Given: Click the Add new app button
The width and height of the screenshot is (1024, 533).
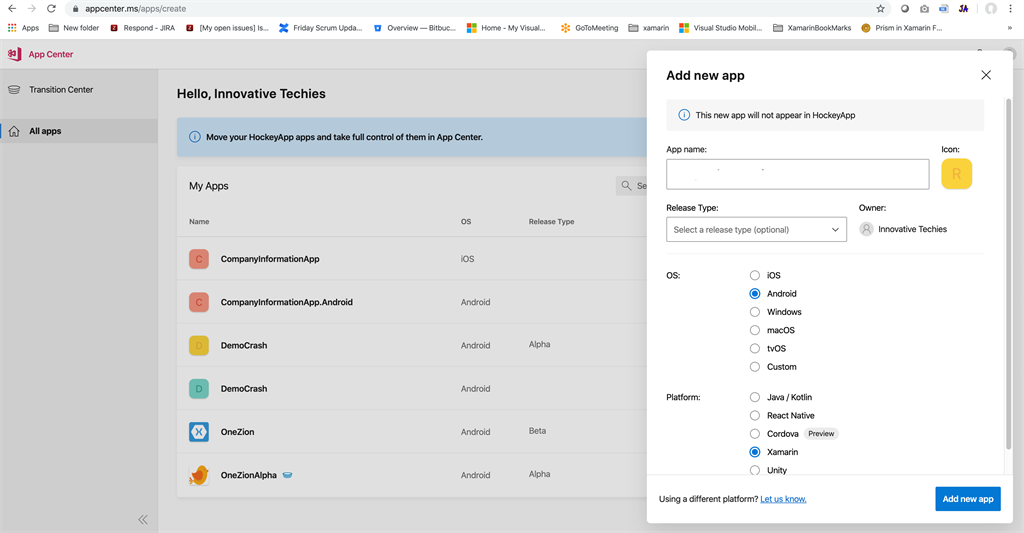Looking at the screenshot, I should tap(967, 499).
